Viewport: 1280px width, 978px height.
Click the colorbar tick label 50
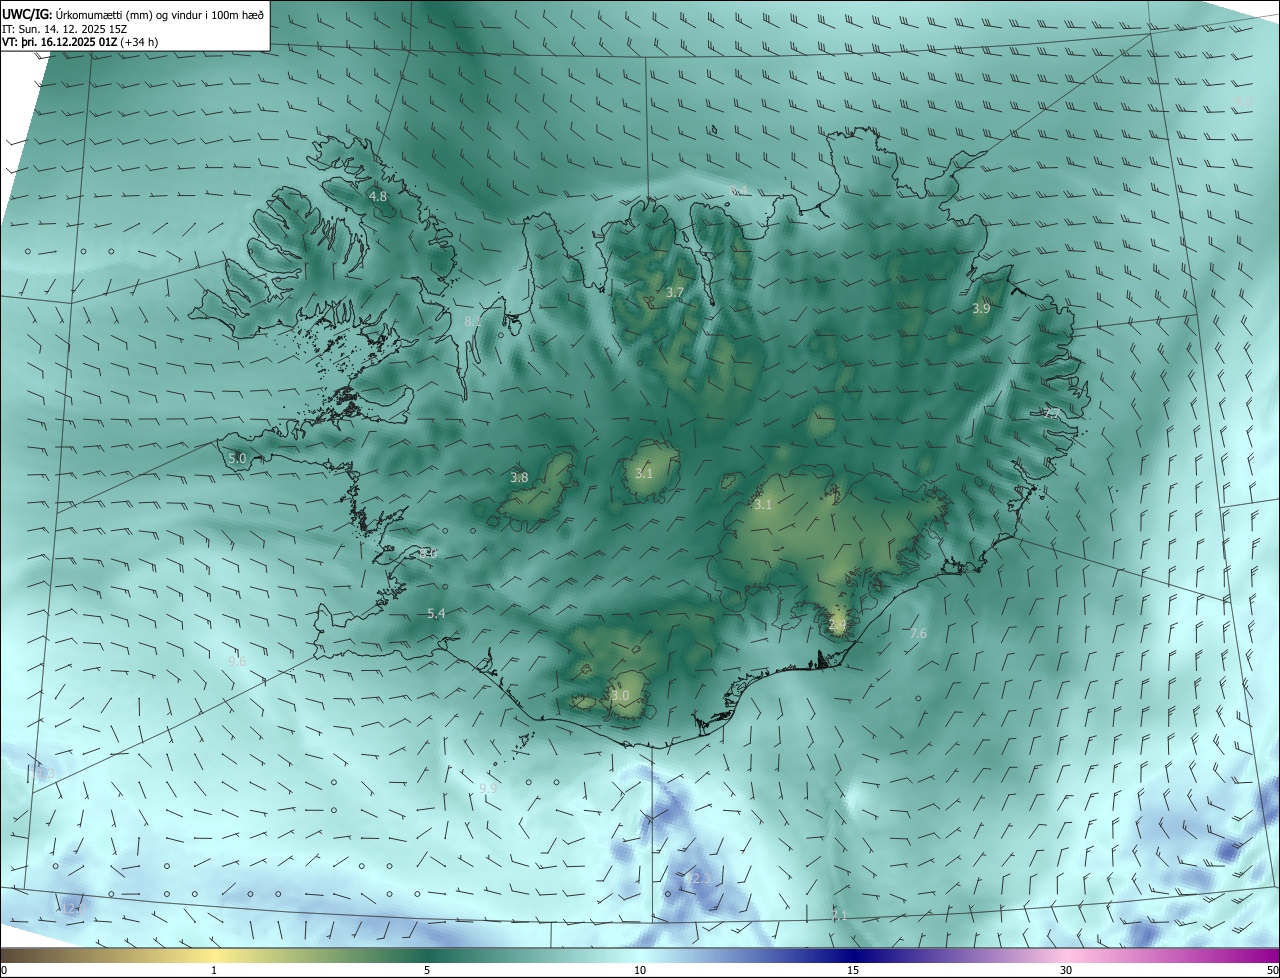tap(1272, 971)
